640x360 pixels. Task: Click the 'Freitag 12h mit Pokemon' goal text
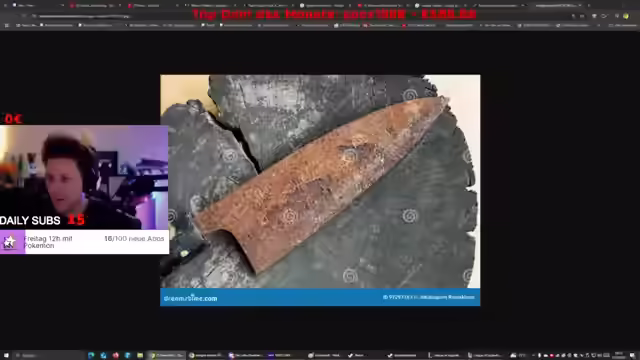[x=48, y=242]
